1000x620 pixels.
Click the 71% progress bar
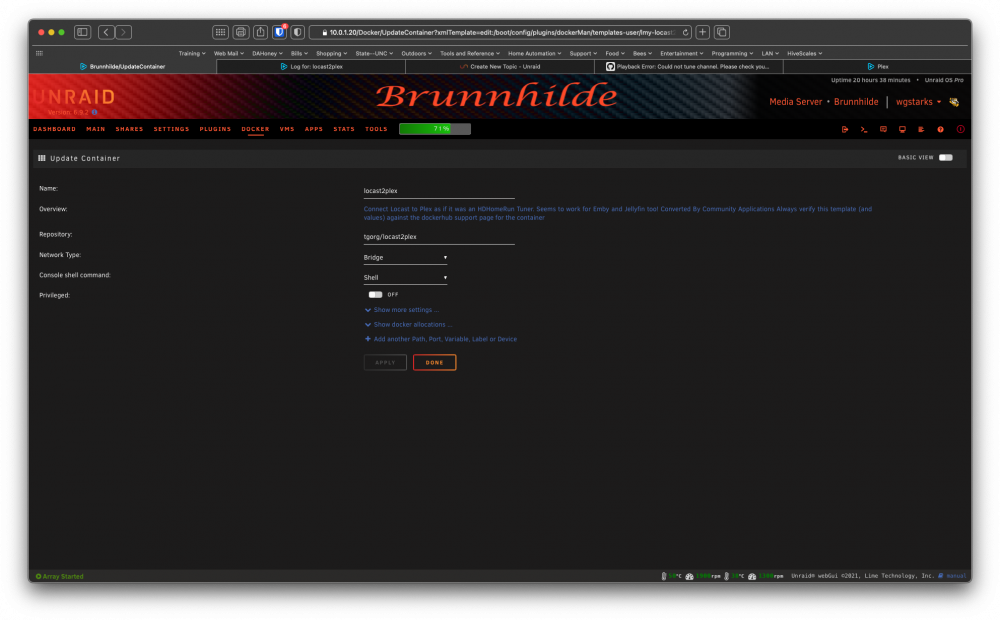click(435, 129)
